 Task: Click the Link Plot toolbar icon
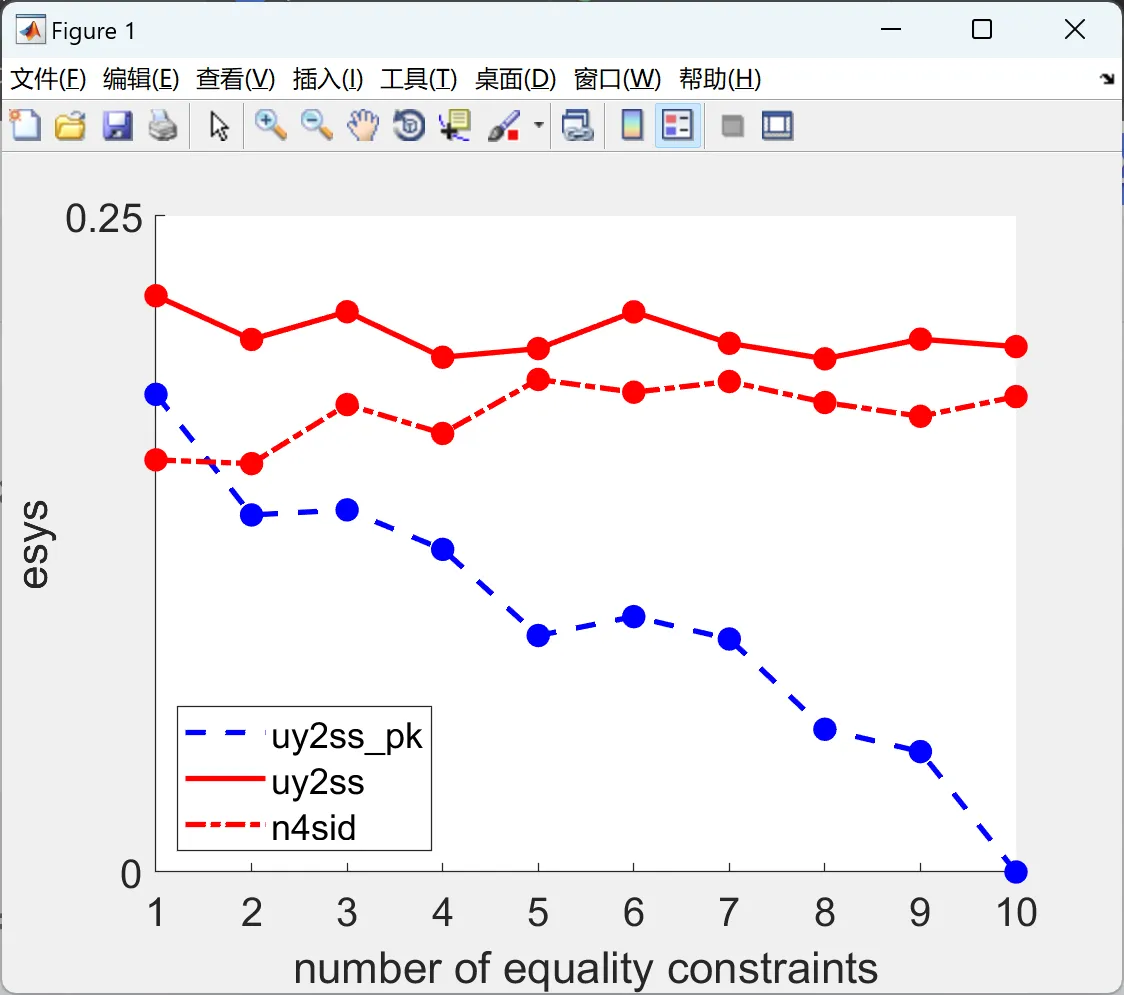pos(578,126)
